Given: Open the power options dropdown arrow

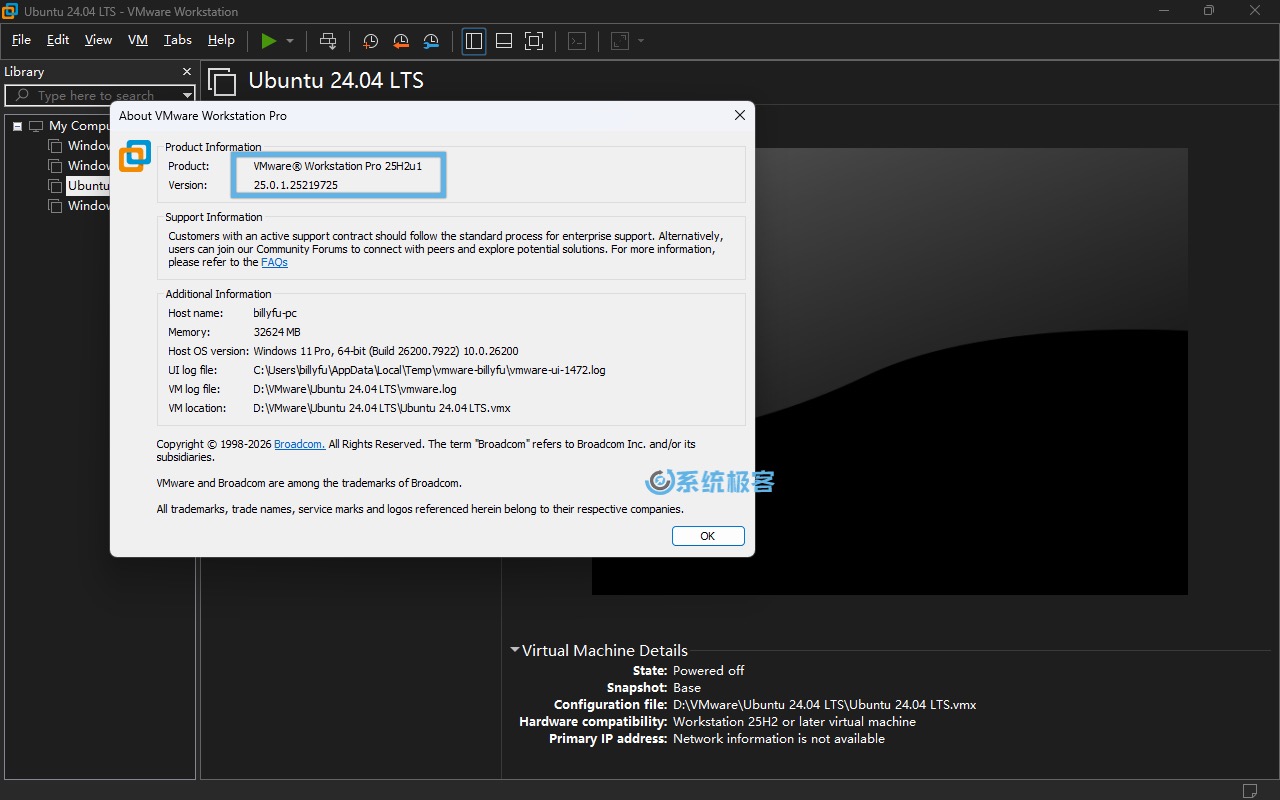Looking at the screenshot, I should click(x=289, y=41).
